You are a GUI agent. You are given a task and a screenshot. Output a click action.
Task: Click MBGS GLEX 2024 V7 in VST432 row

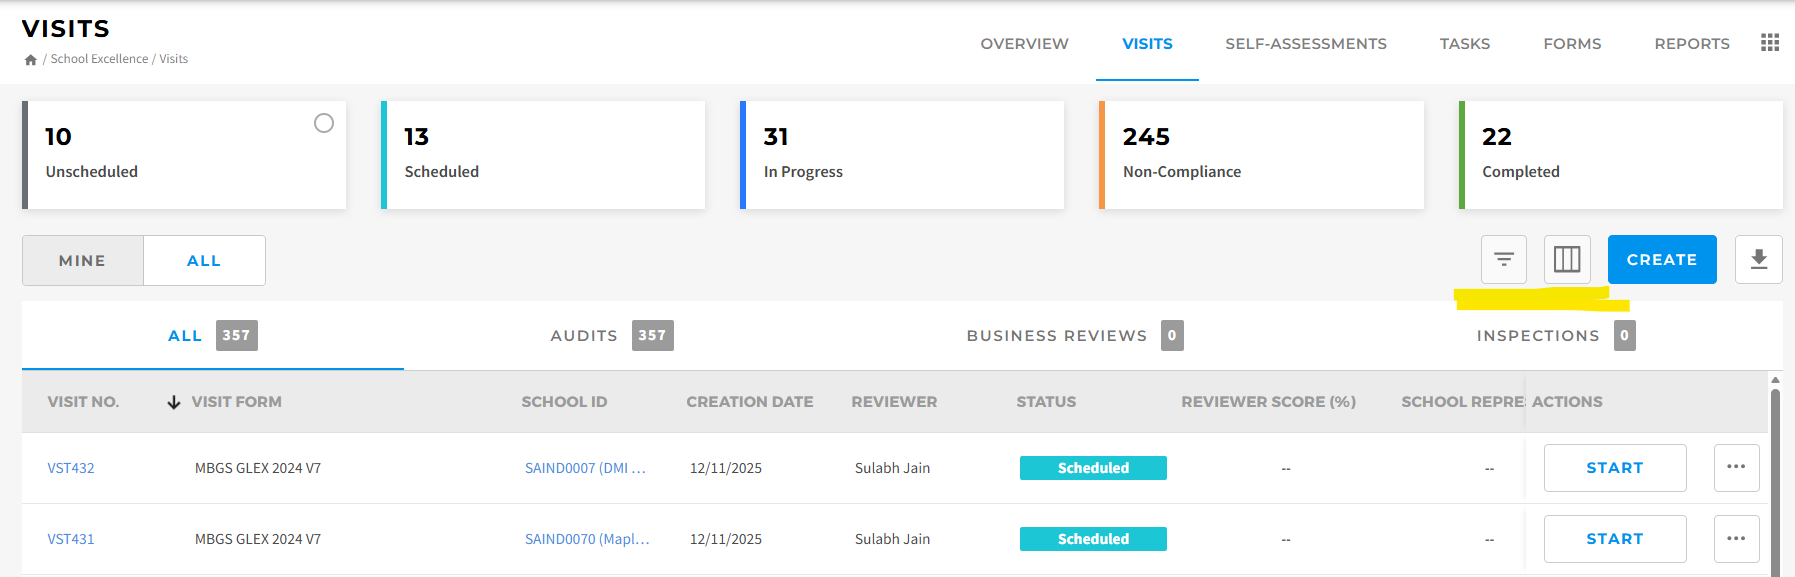coord(258,468)
